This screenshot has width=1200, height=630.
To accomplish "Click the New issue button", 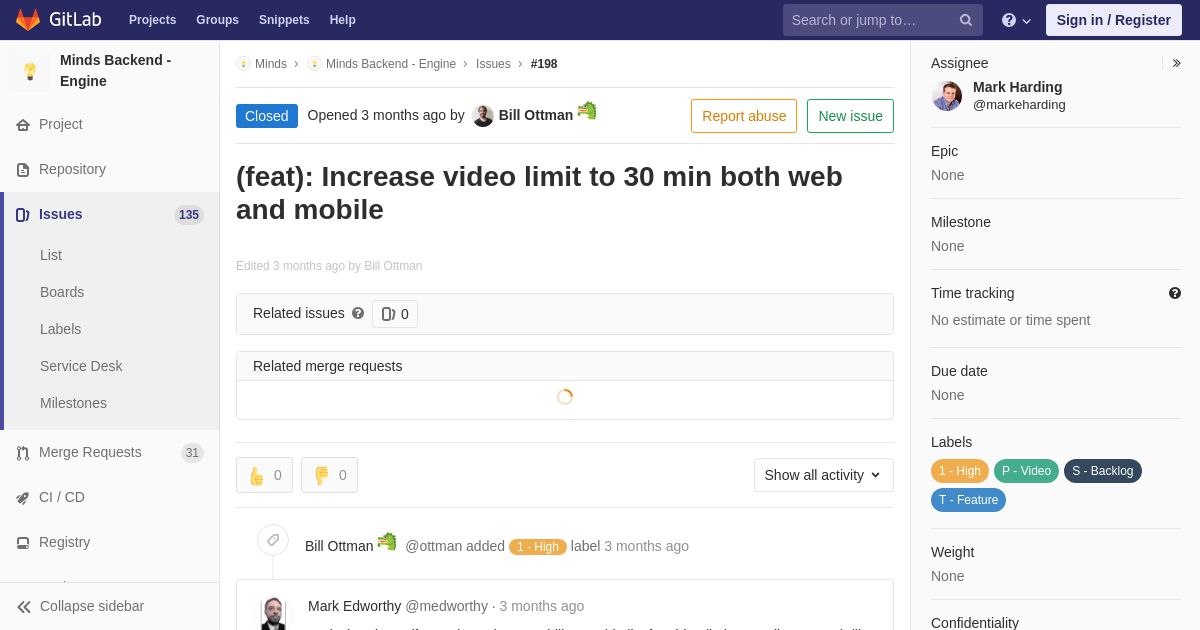I will tap(850, 116).
